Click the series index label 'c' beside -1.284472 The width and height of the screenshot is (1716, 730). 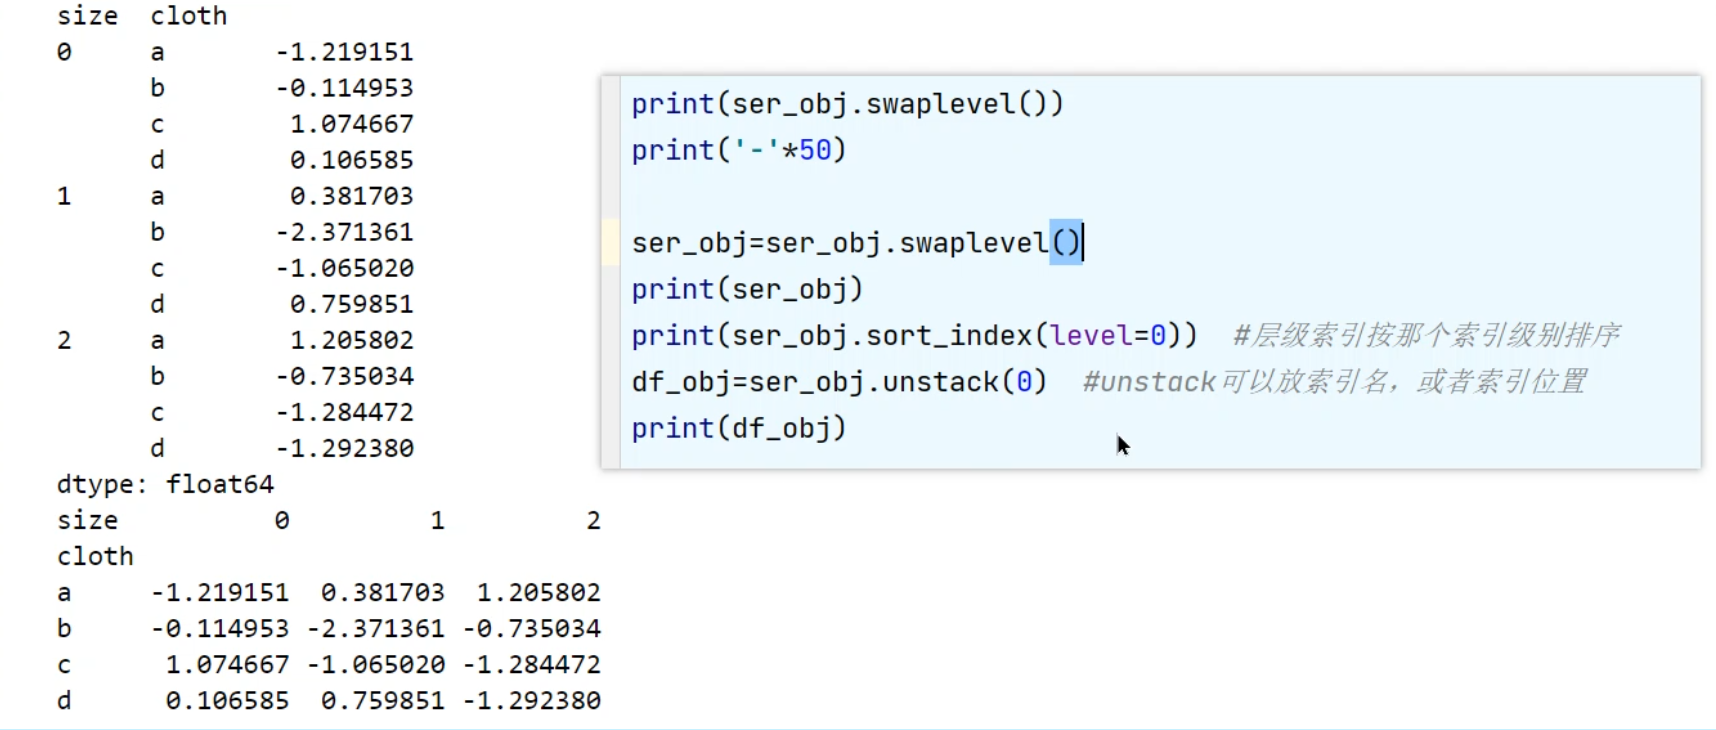[157, 412]
